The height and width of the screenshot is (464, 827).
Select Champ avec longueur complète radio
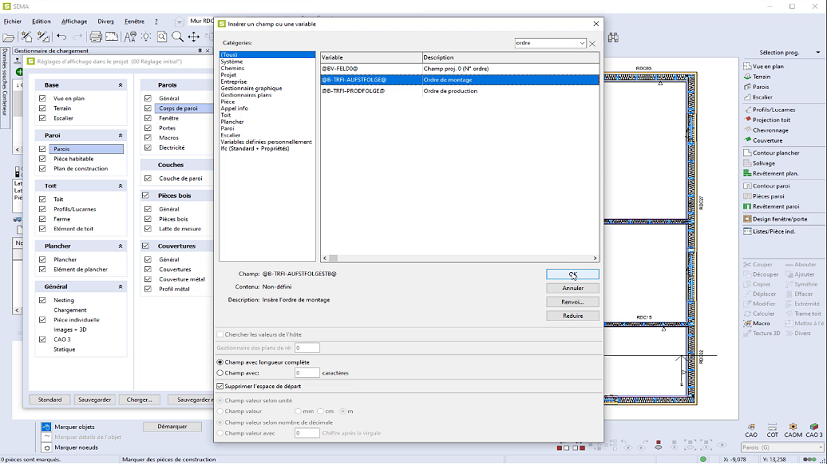(221, 361)
